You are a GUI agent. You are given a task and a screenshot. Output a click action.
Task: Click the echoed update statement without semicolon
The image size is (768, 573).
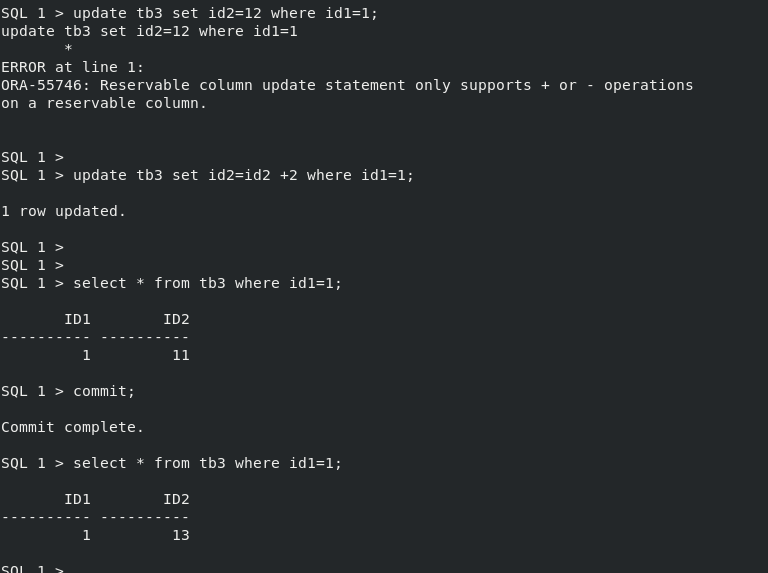pyautogui.click(x=149, y=31)
